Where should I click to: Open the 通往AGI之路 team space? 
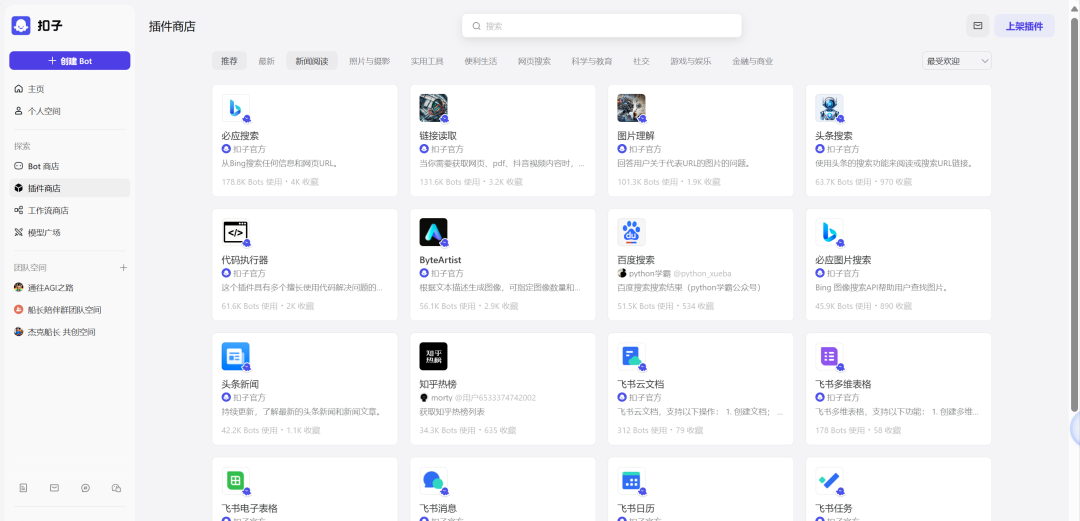pyautogui.click(x=50, y=288)
